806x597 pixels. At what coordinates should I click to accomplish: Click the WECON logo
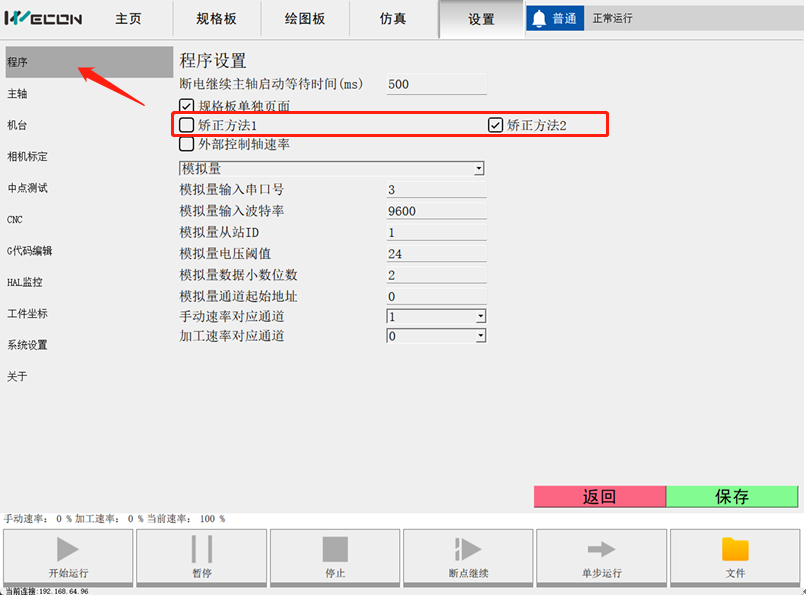[x=43, y=19]
